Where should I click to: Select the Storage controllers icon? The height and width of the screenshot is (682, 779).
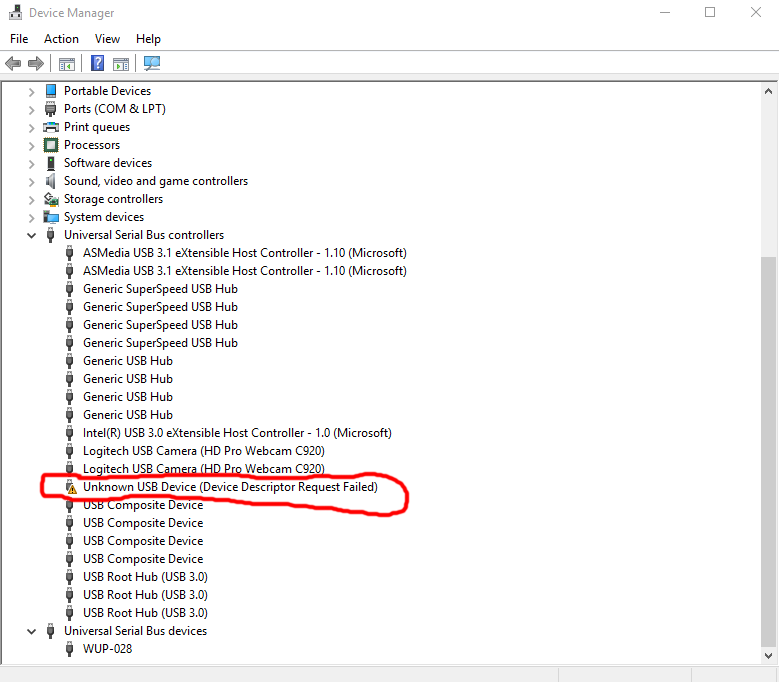(51, 199)
